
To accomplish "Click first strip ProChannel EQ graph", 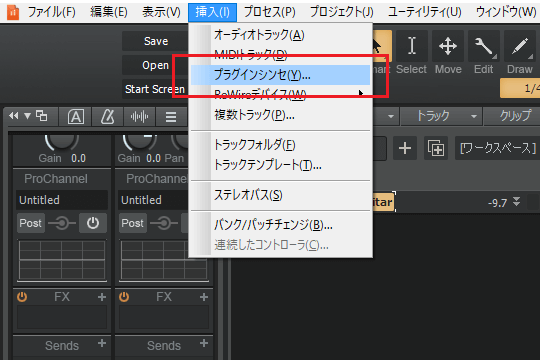I will click(x=62, y=260).
